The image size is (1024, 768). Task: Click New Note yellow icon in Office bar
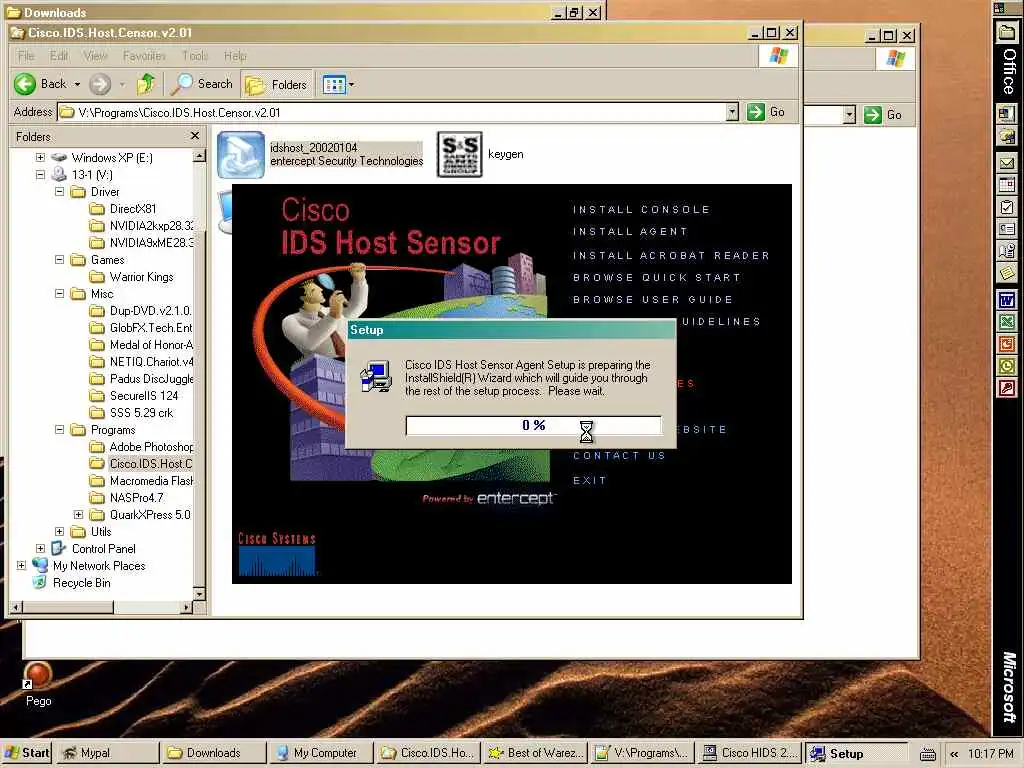click(1006, 272)
